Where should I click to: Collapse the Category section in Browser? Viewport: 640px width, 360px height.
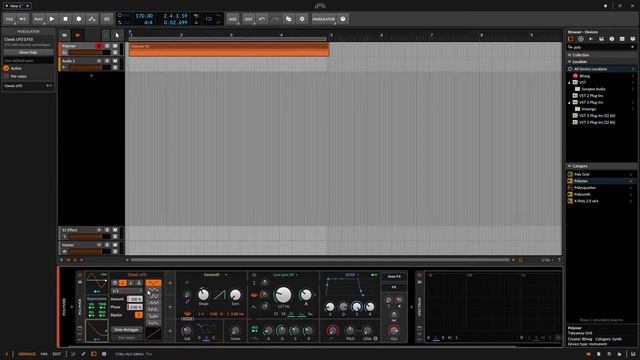click(x=570, y=166)
